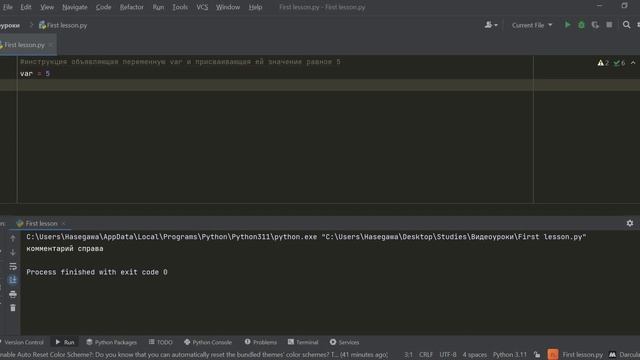
Task: Click First lesson.py status bar widget
Action: [x=582, y=355]
